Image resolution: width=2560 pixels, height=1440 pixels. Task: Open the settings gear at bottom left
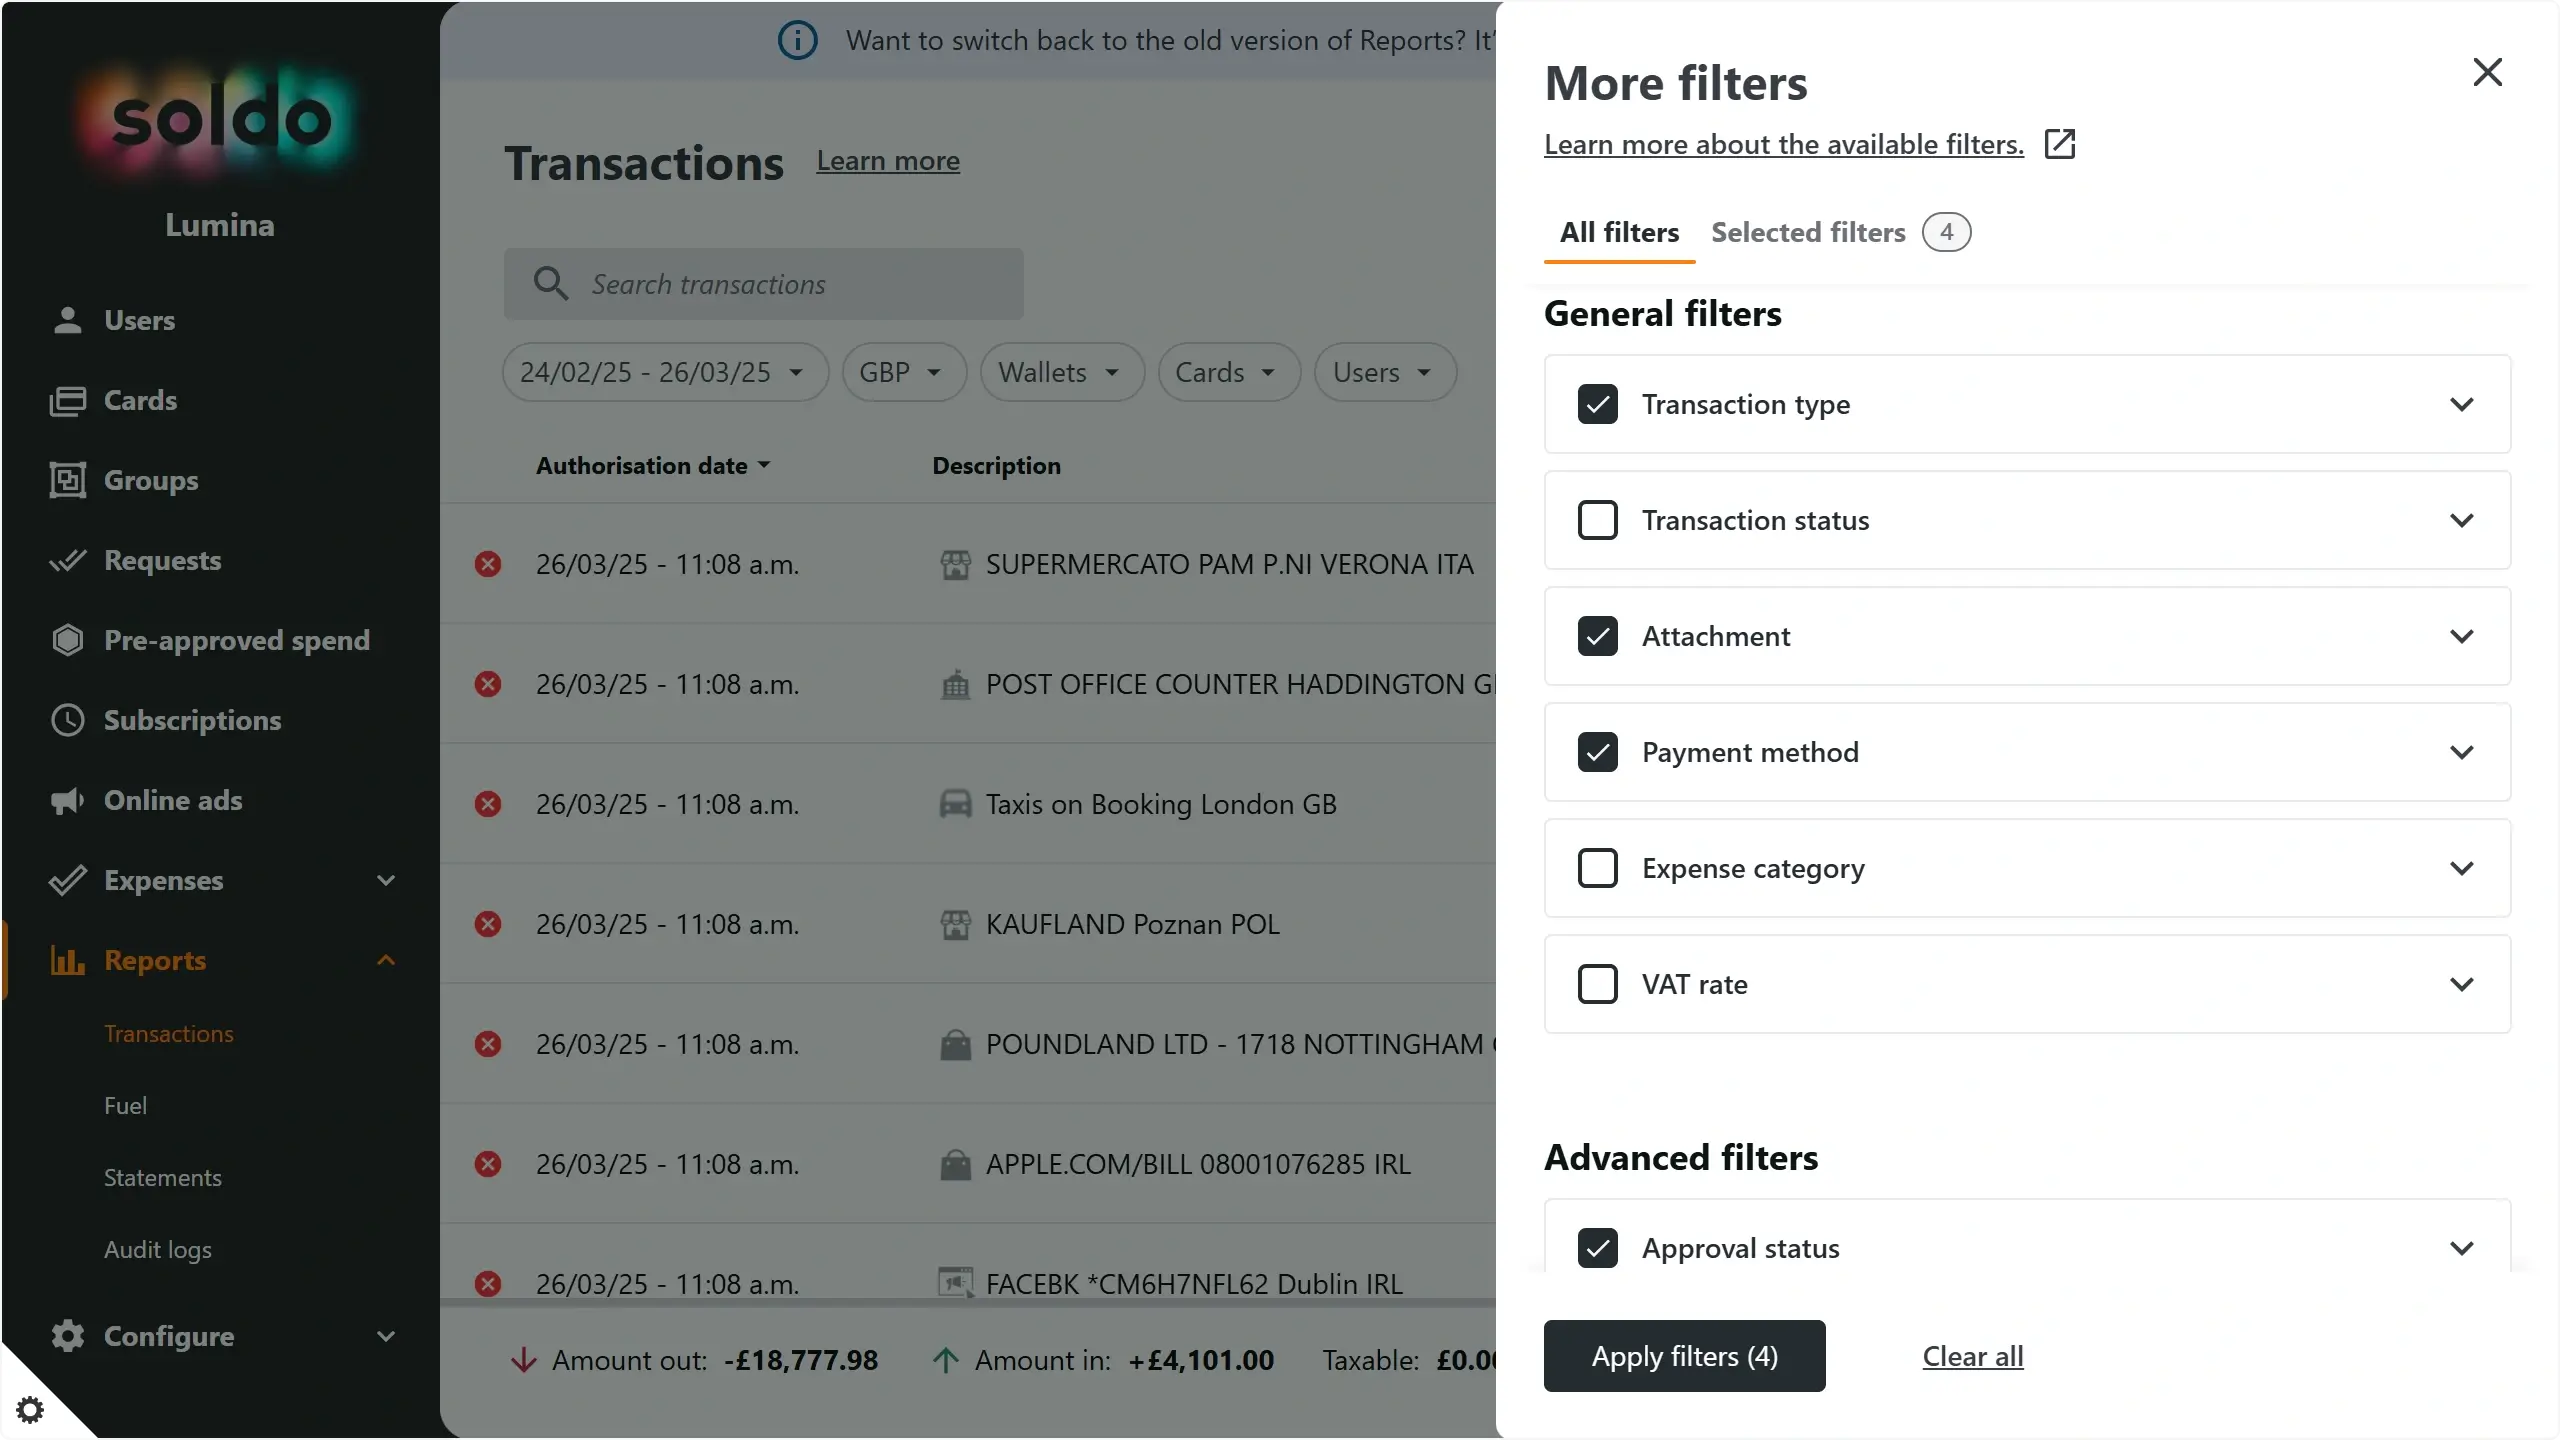[x=30, y=1409]
